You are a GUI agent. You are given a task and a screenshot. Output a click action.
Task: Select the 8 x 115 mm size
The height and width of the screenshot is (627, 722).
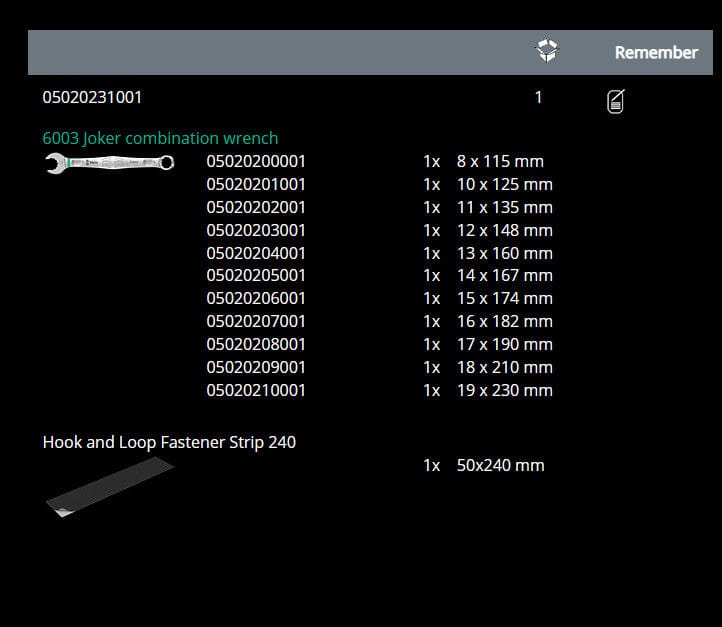tap(500, 161)
